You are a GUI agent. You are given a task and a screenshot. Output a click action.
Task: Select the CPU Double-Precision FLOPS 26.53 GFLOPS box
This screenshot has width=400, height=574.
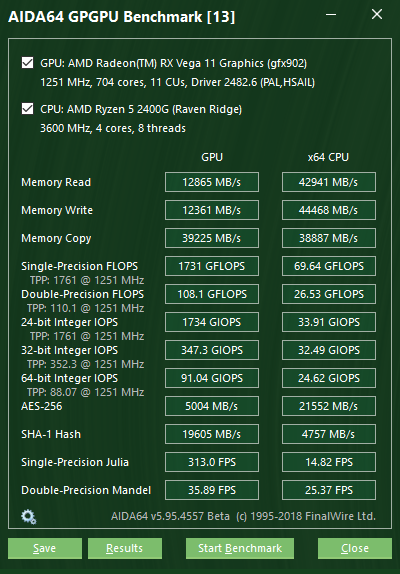pyautogui.click(x=329, y=294)
